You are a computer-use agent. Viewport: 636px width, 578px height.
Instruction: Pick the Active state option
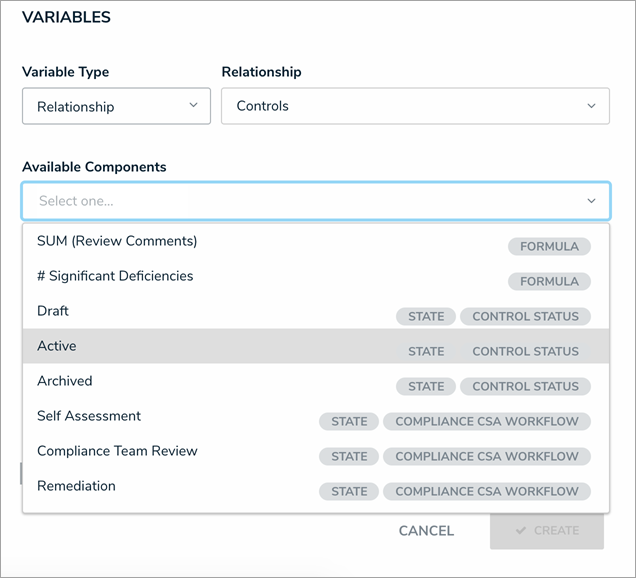click(57, 346)
